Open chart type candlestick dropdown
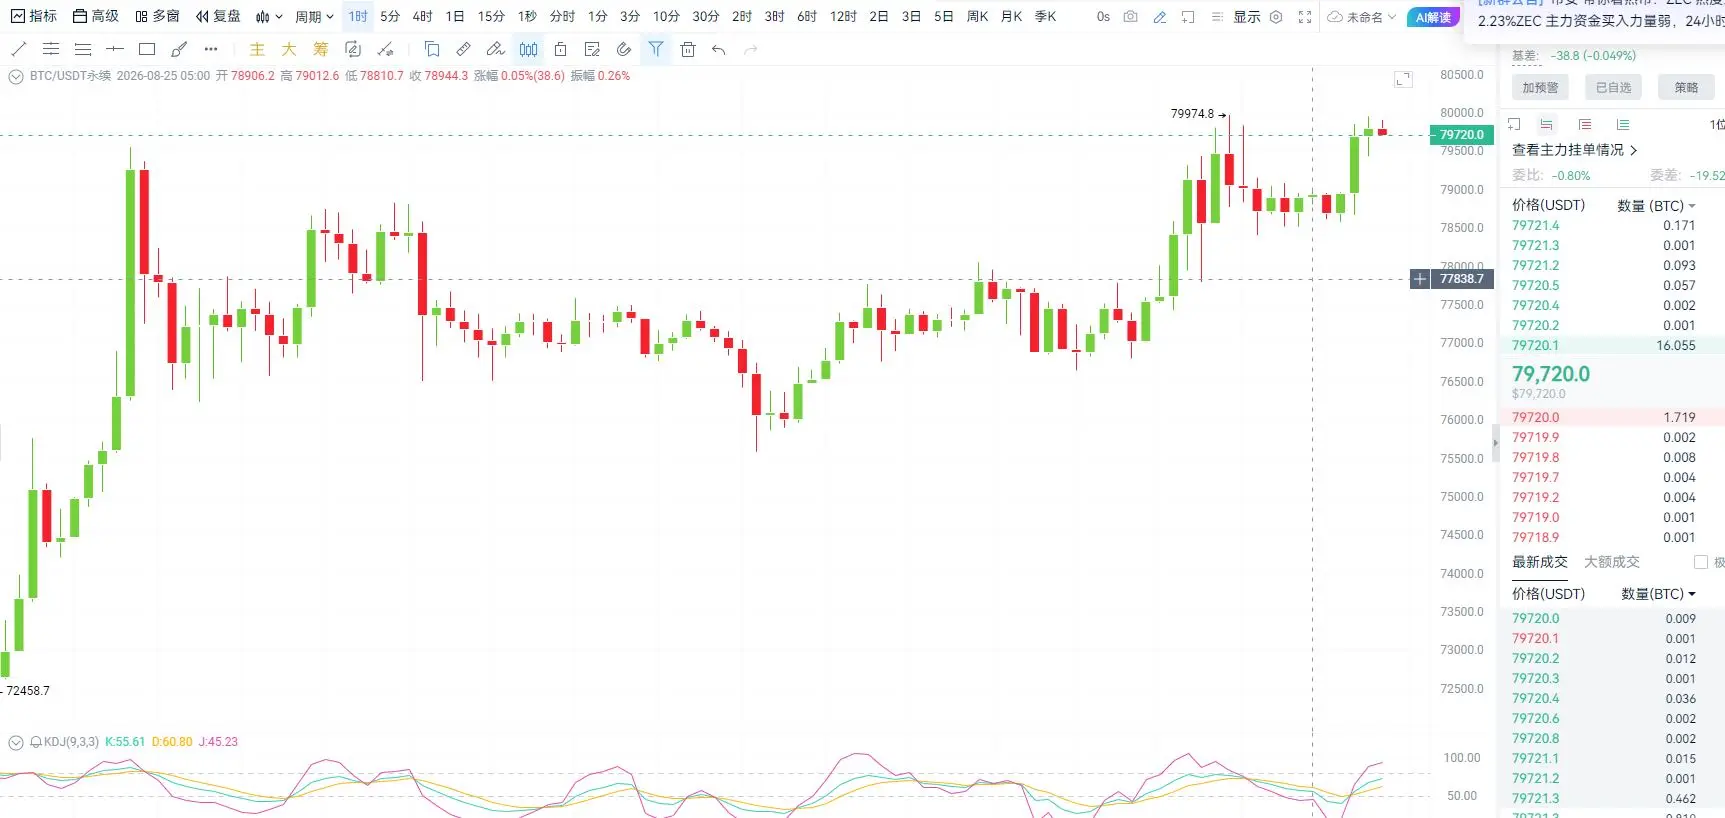This screenshot has width=1725, height=818. pyautogui.click(x=269, y=17)
